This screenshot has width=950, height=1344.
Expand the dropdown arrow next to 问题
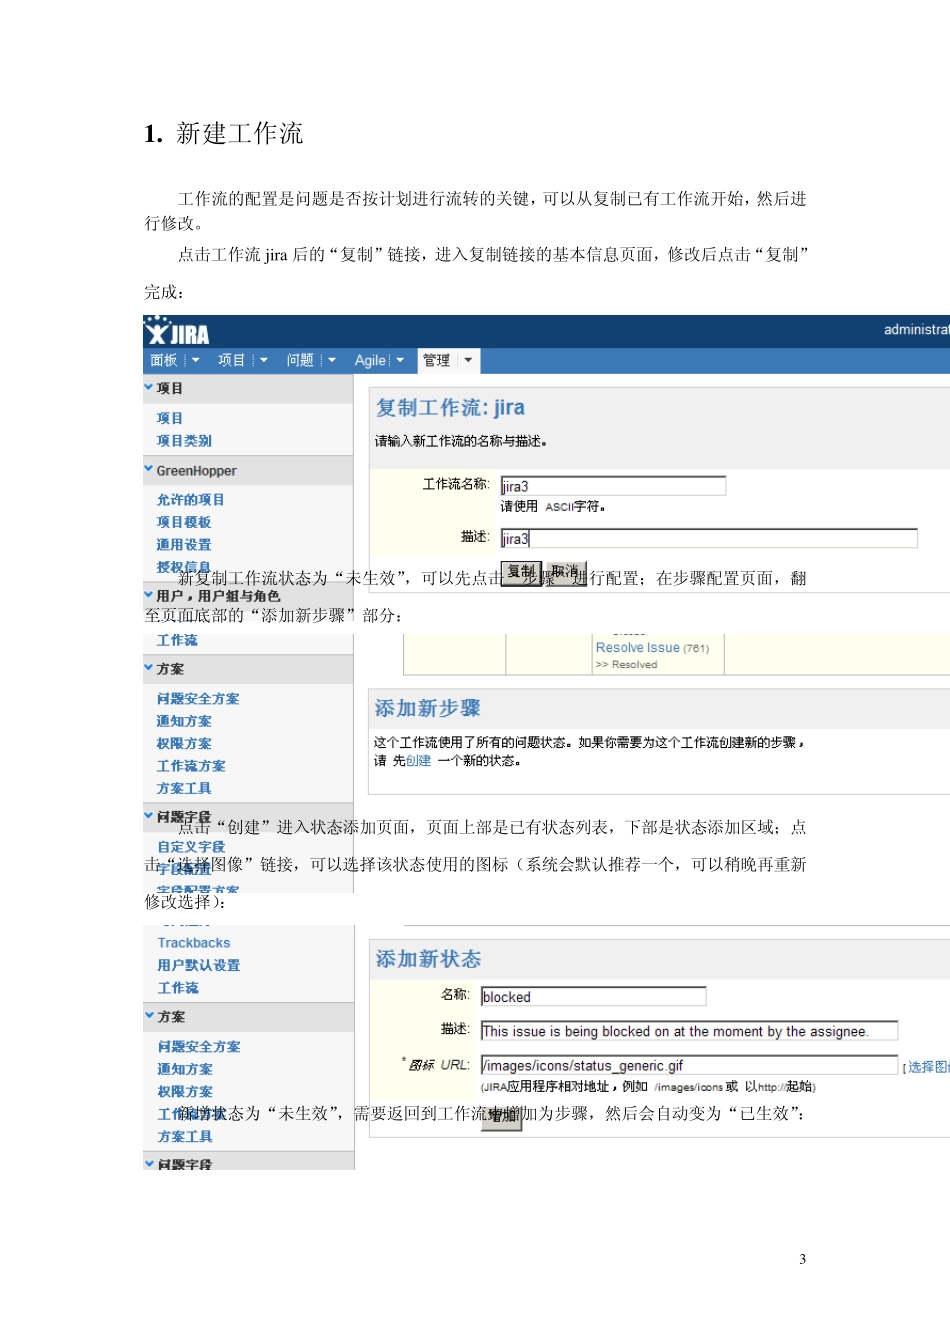click(331, 360)
